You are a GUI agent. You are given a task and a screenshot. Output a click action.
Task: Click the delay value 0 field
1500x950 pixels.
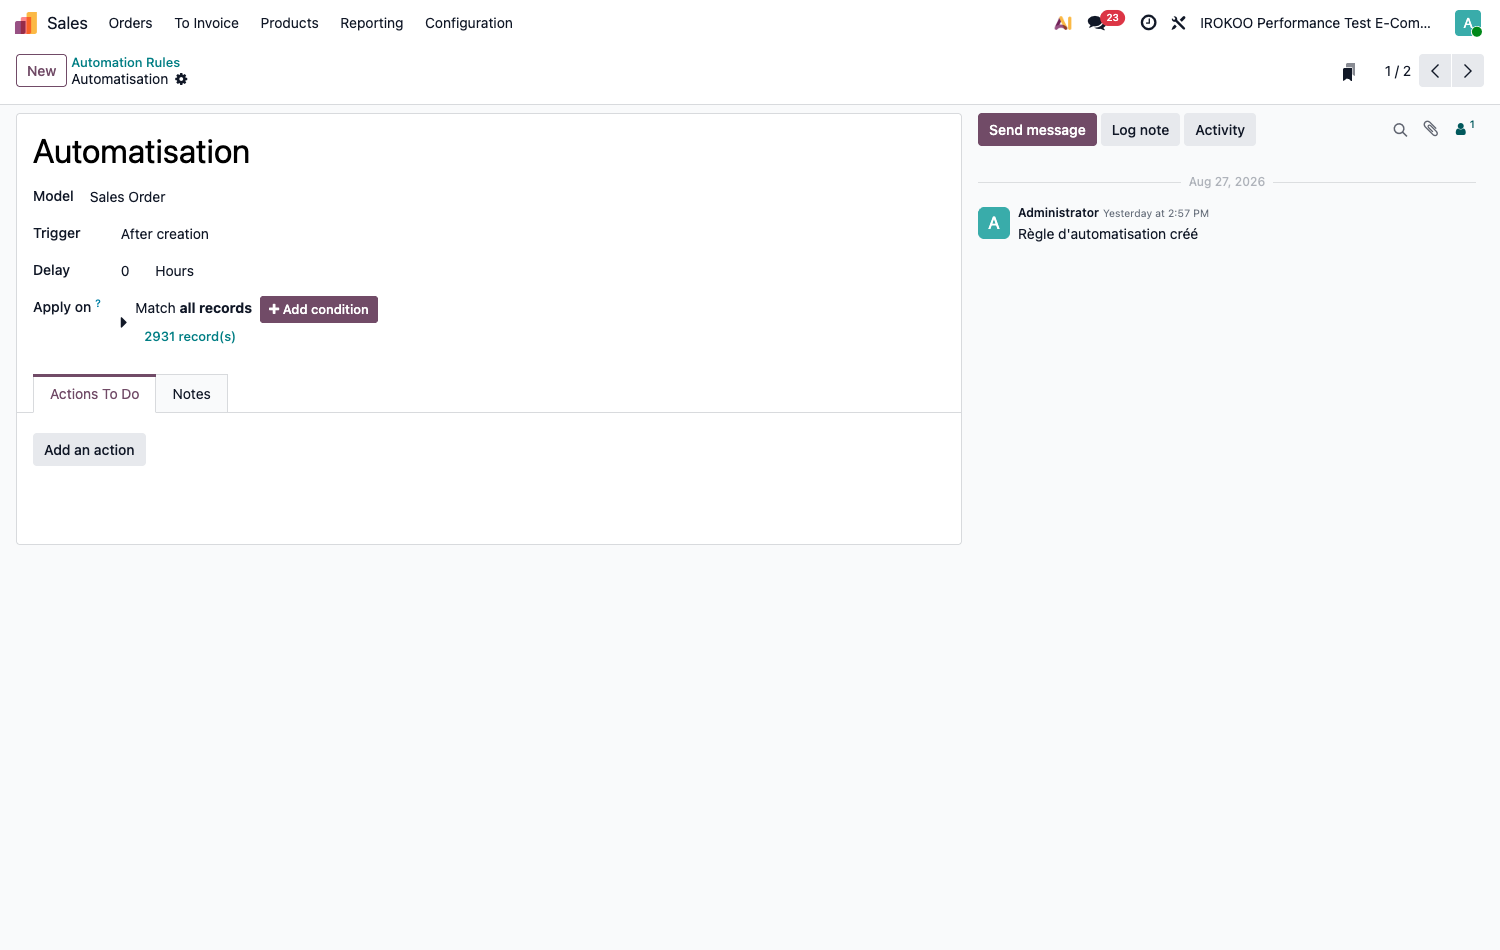pos(125,271)
